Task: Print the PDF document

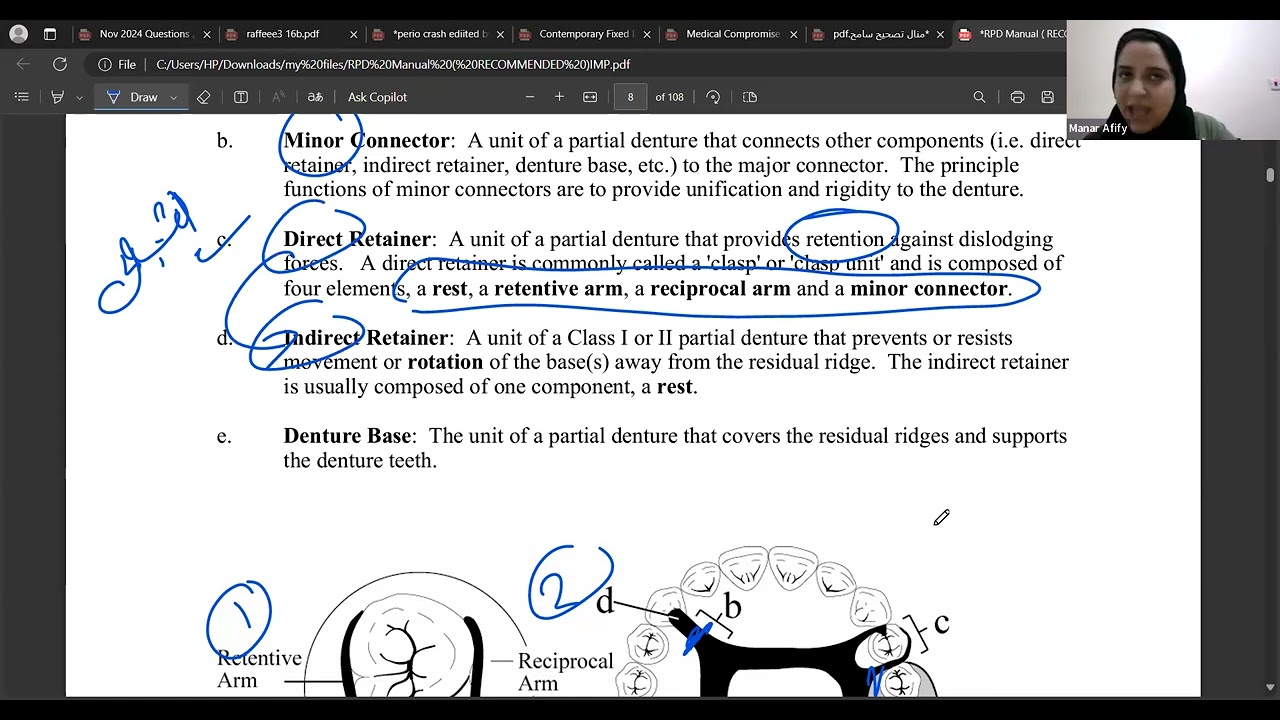Action: tap(1017, 97)
